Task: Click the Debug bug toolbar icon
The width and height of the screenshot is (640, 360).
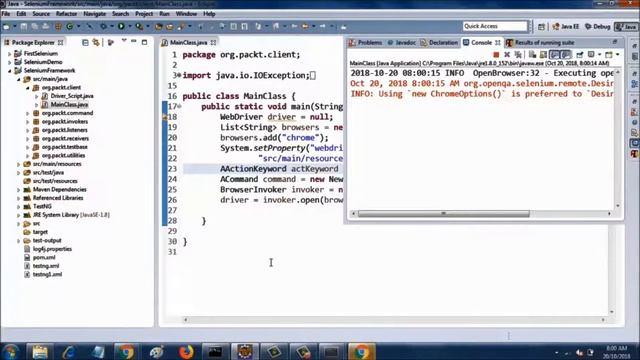Action: [104, 27]
